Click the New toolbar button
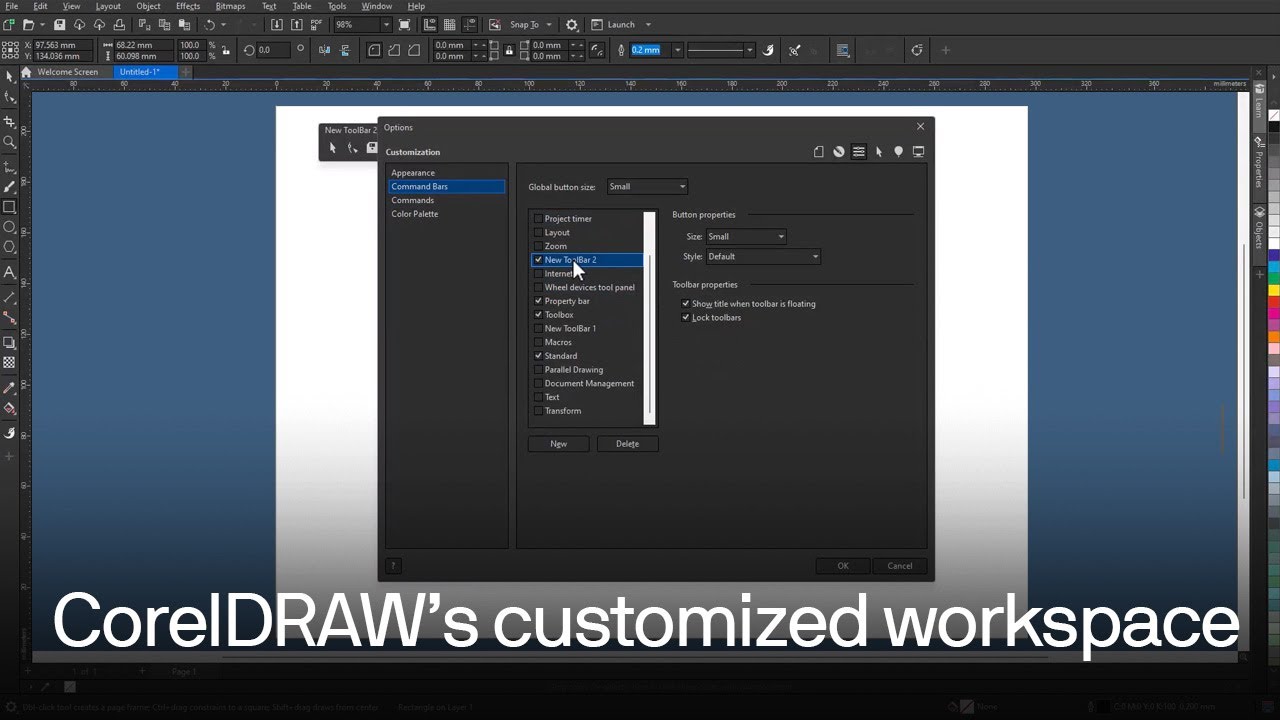The height and width of the screenshot is (720, 1280). pos(558,444)
